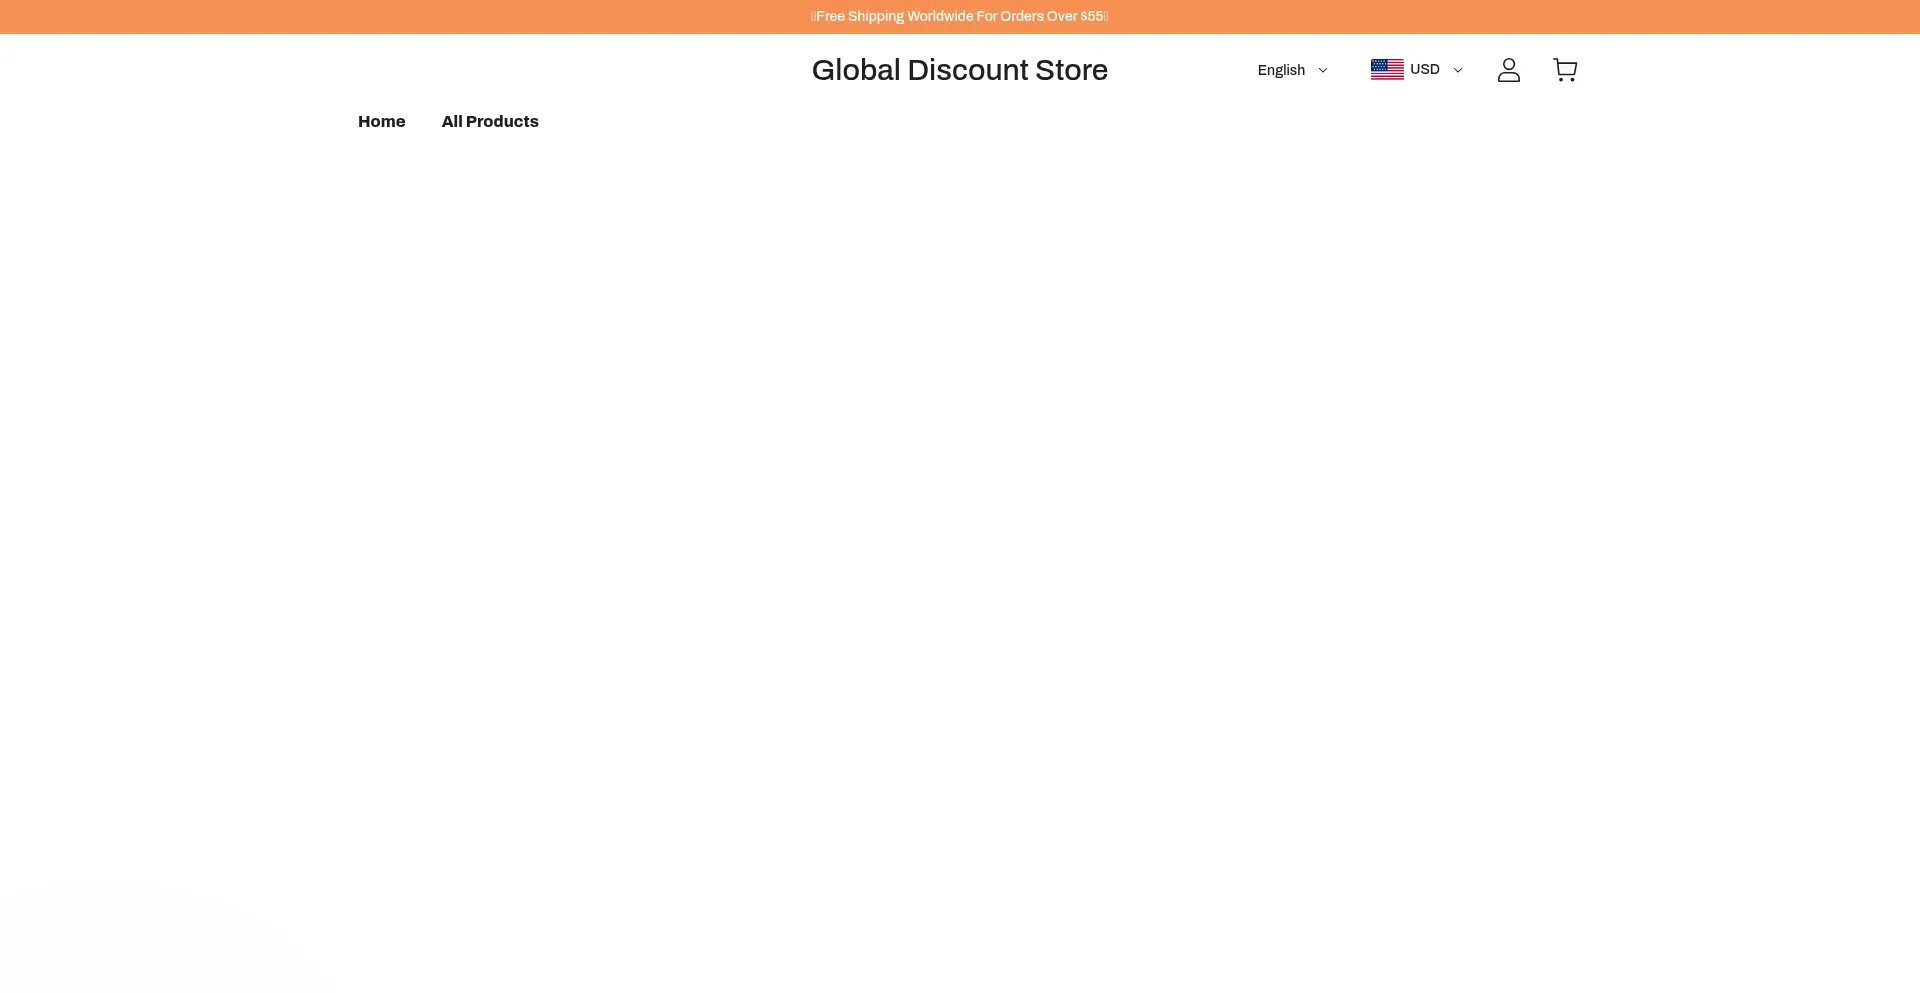Viewport: 1920px width, 993px height.
Task: Open the All Products menu item
Action: 490,122
